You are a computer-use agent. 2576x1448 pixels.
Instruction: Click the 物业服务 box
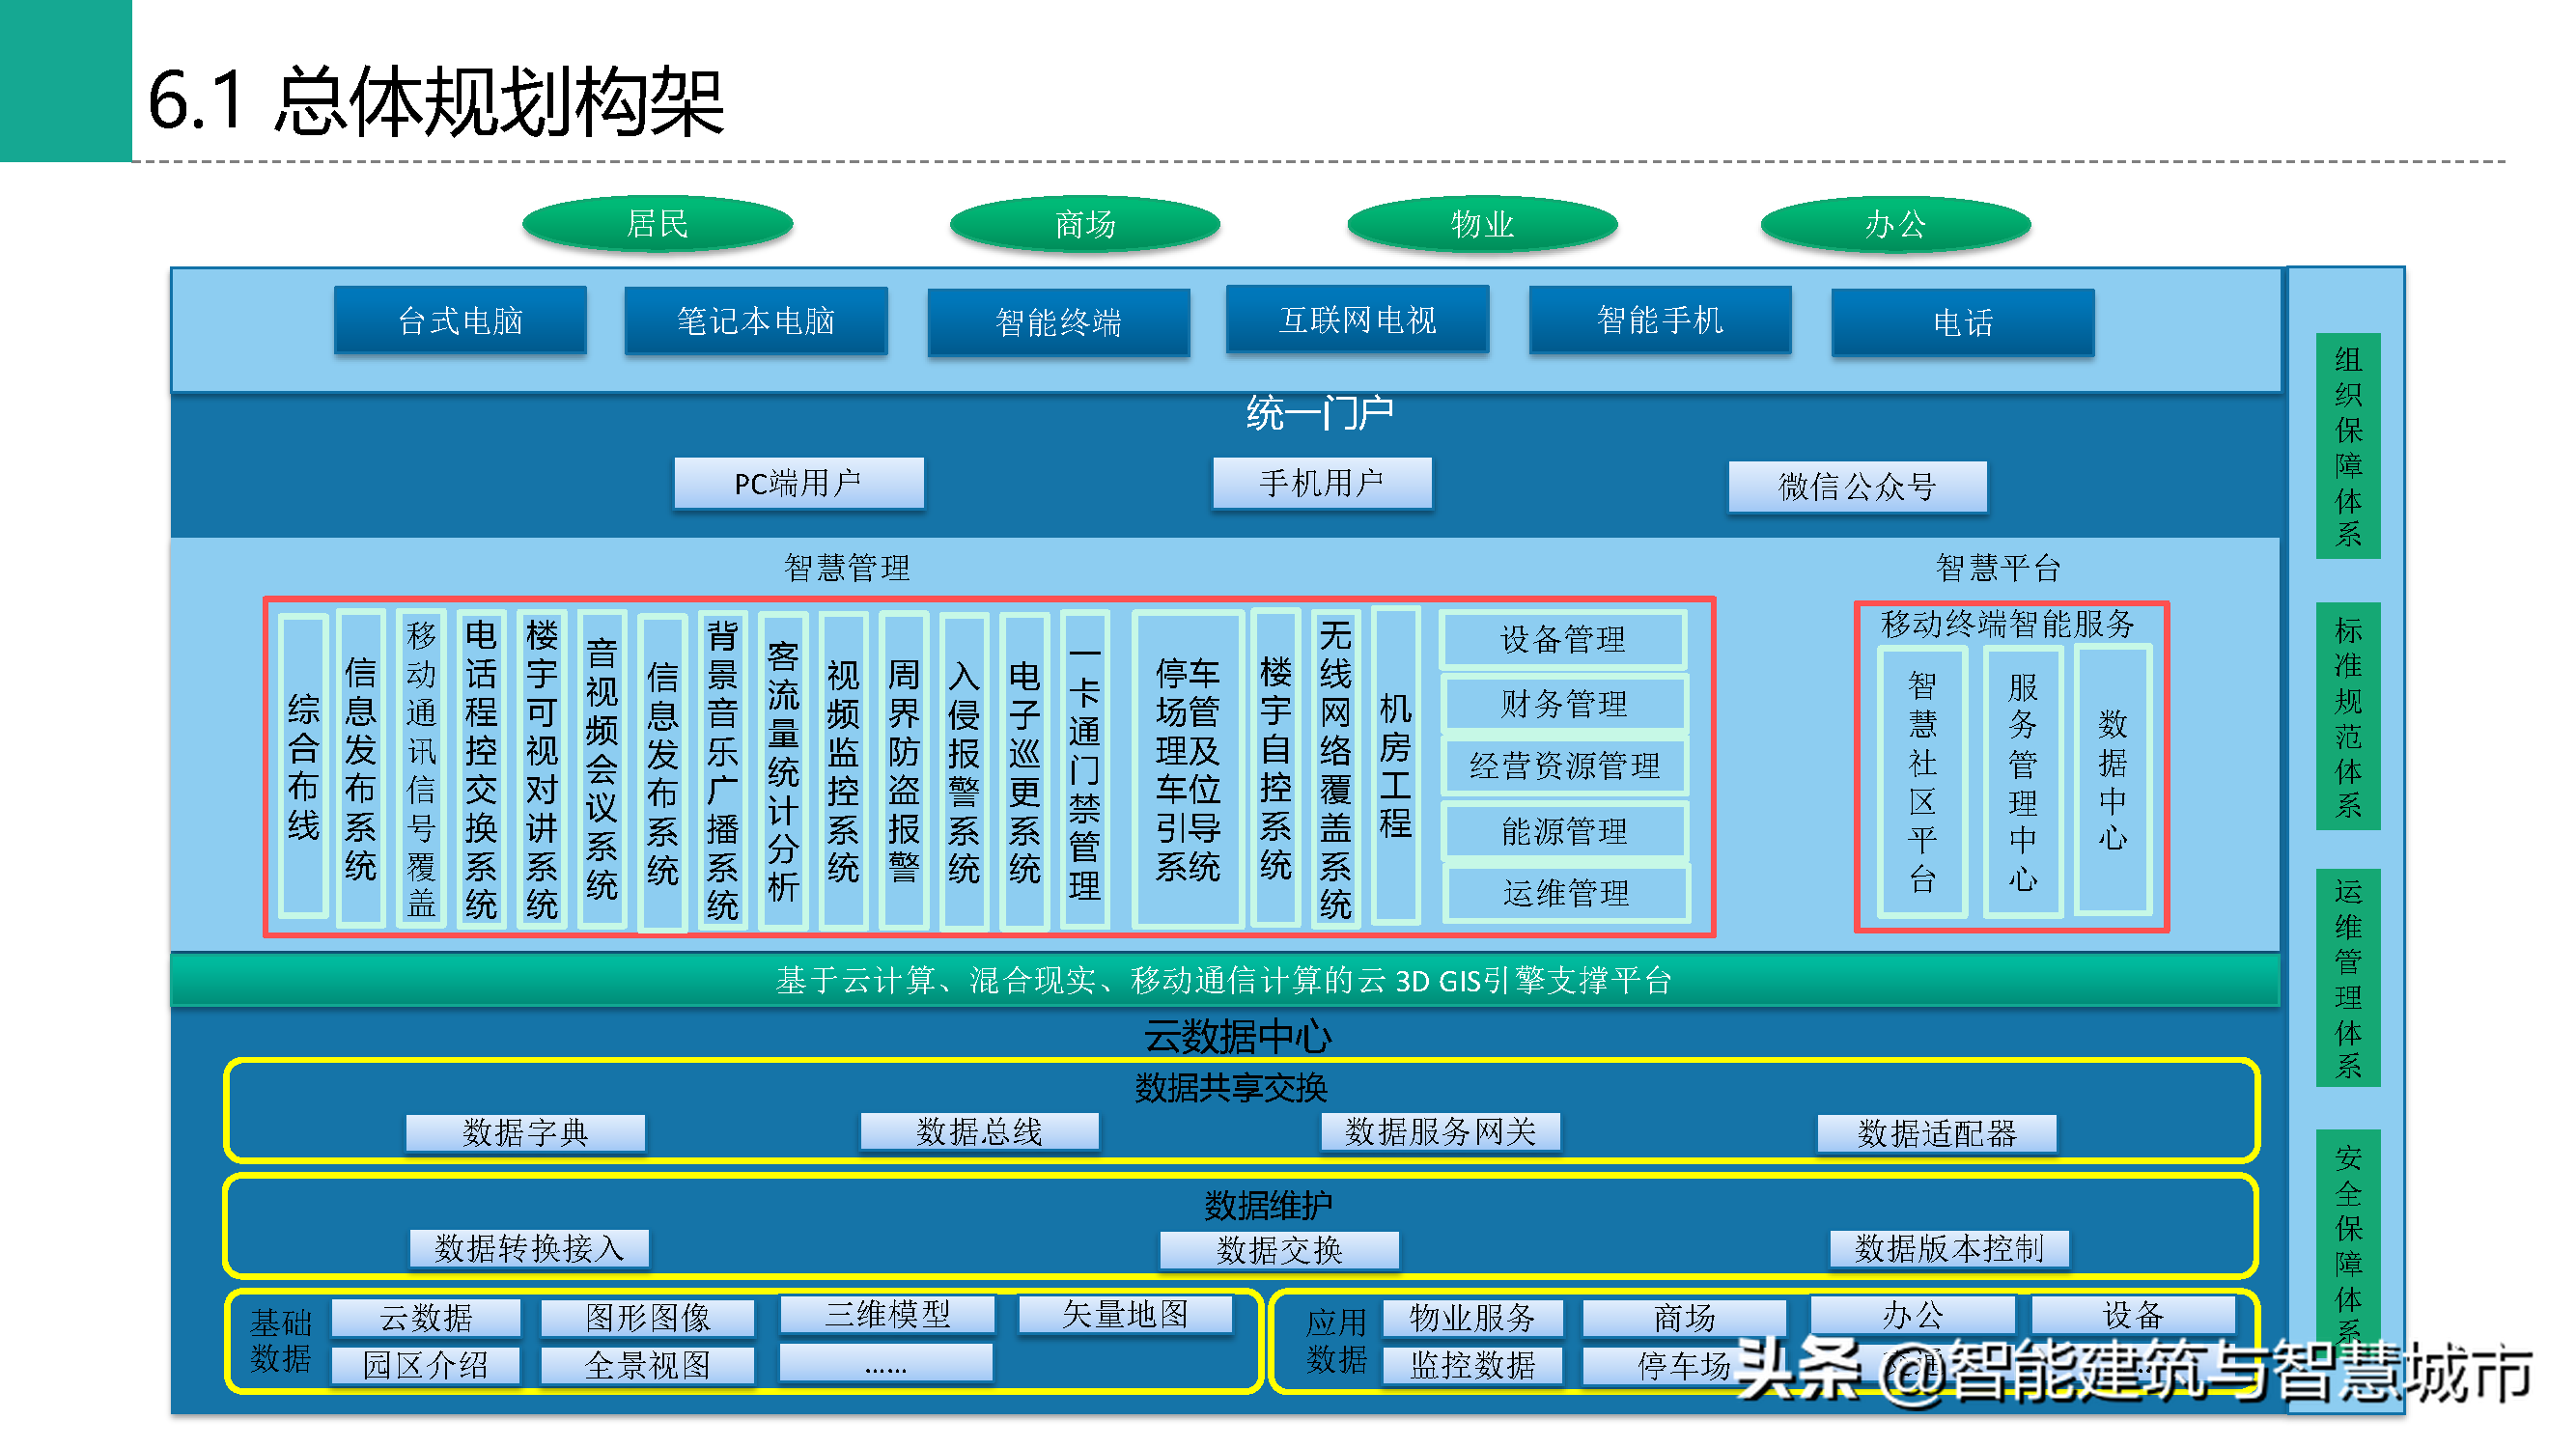coord(1472,1318)
